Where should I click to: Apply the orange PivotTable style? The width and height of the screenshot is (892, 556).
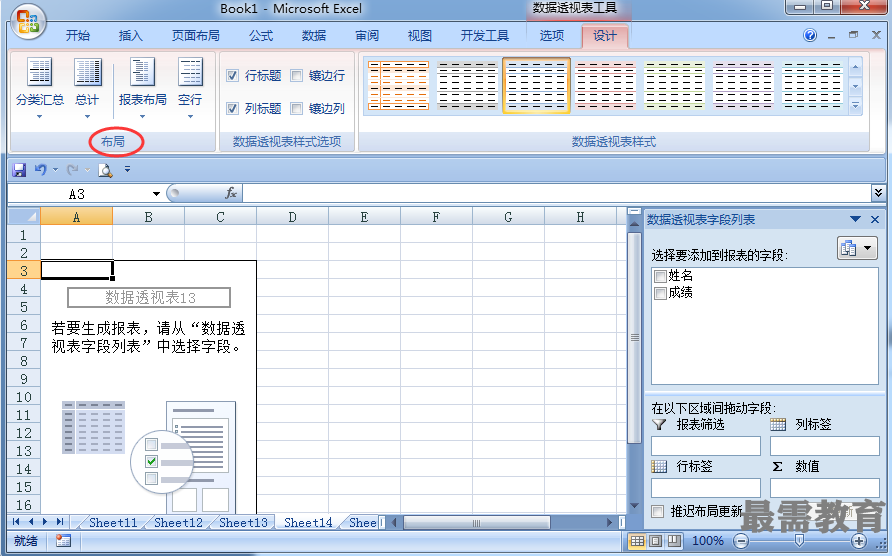click(398, 85)
